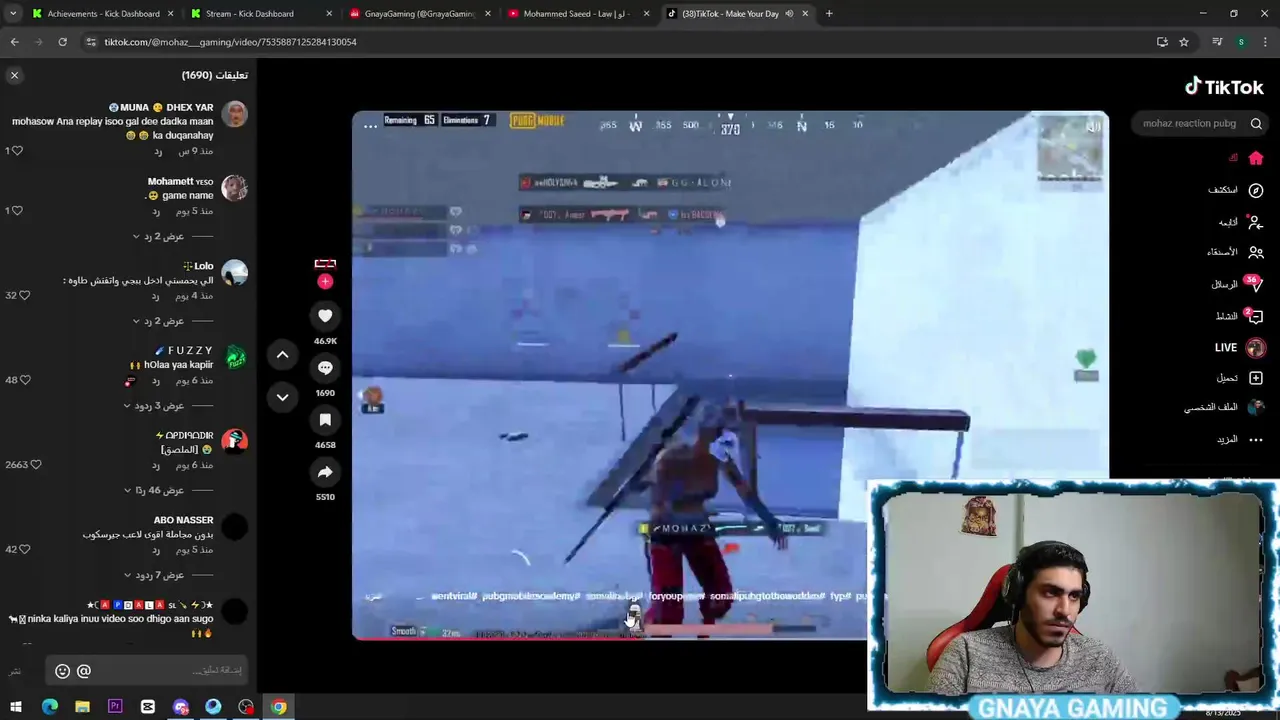Open the Chrome profile S avatar

(x=1241, y=42)
